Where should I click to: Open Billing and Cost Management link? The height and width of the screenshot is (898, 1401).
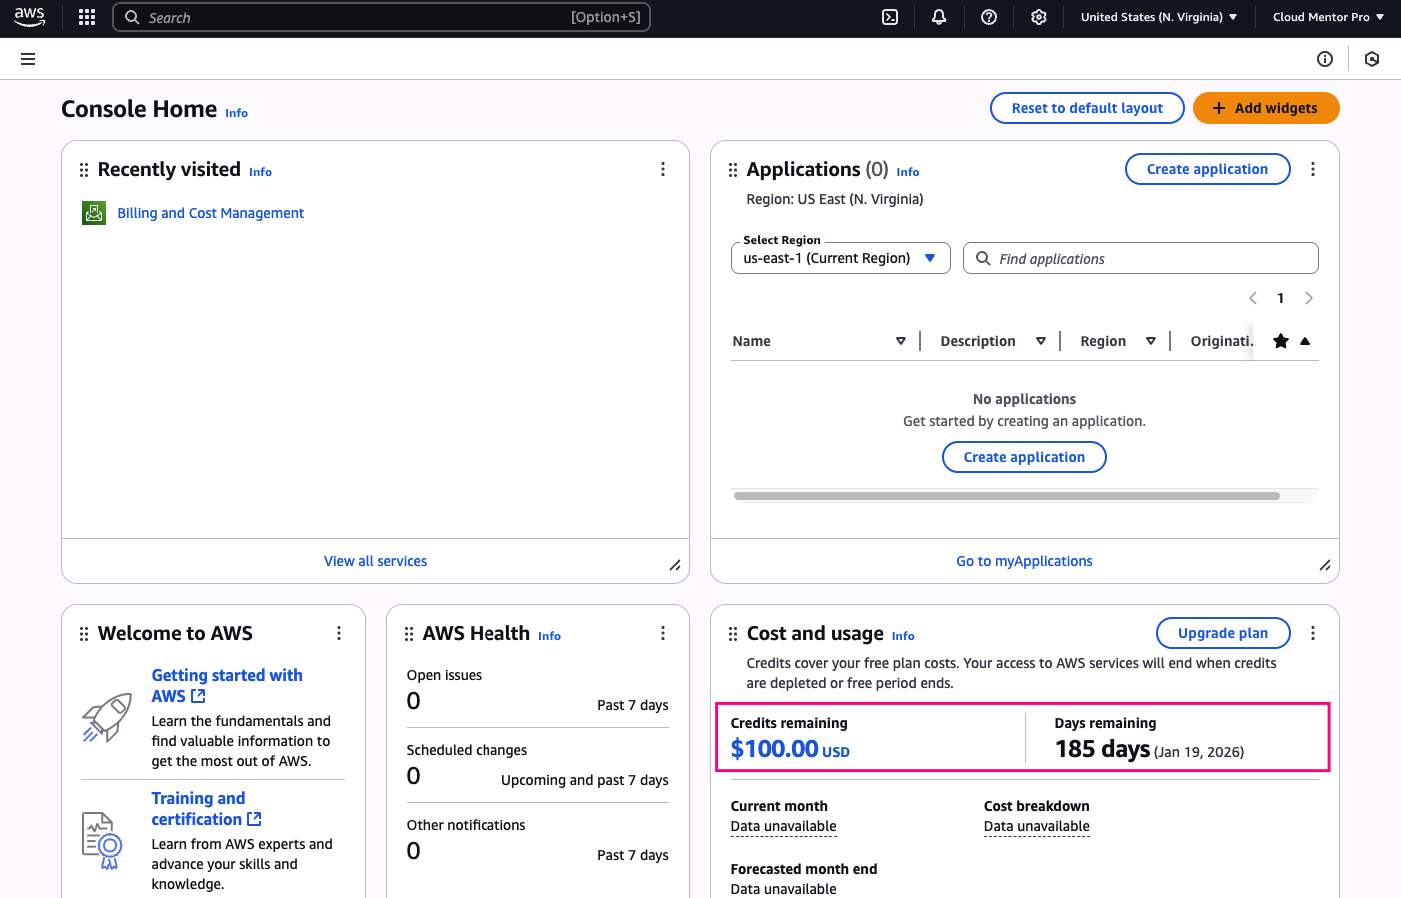click(x=211, y=213)
